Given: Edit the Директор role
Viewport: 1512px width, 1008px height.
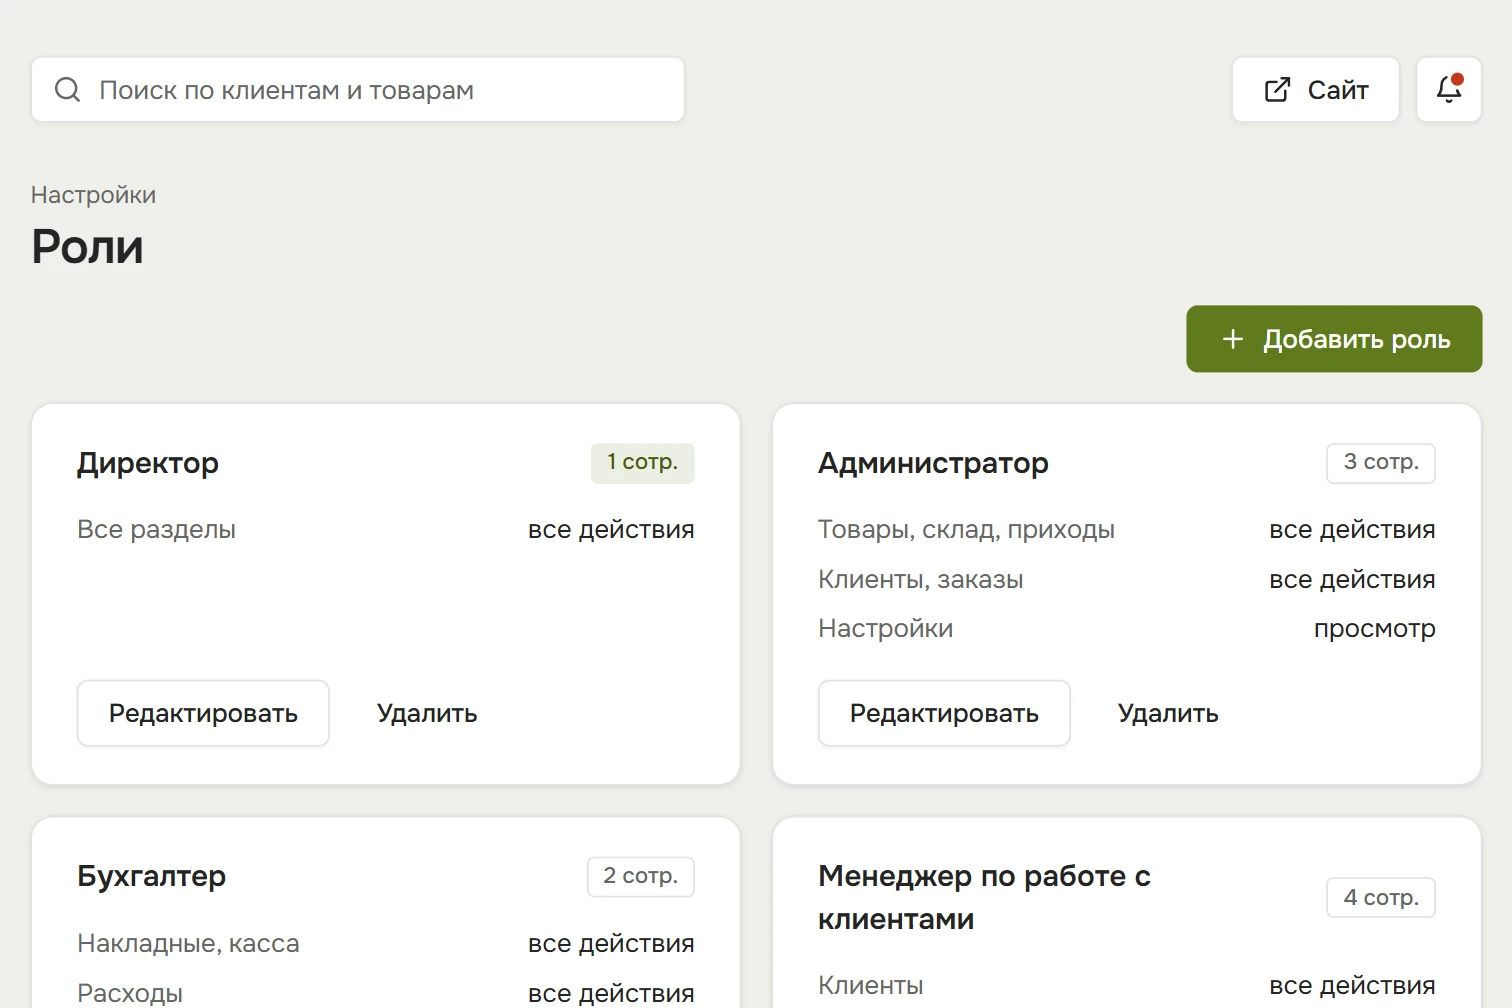Looking at the screenshot, I should 203,713.
